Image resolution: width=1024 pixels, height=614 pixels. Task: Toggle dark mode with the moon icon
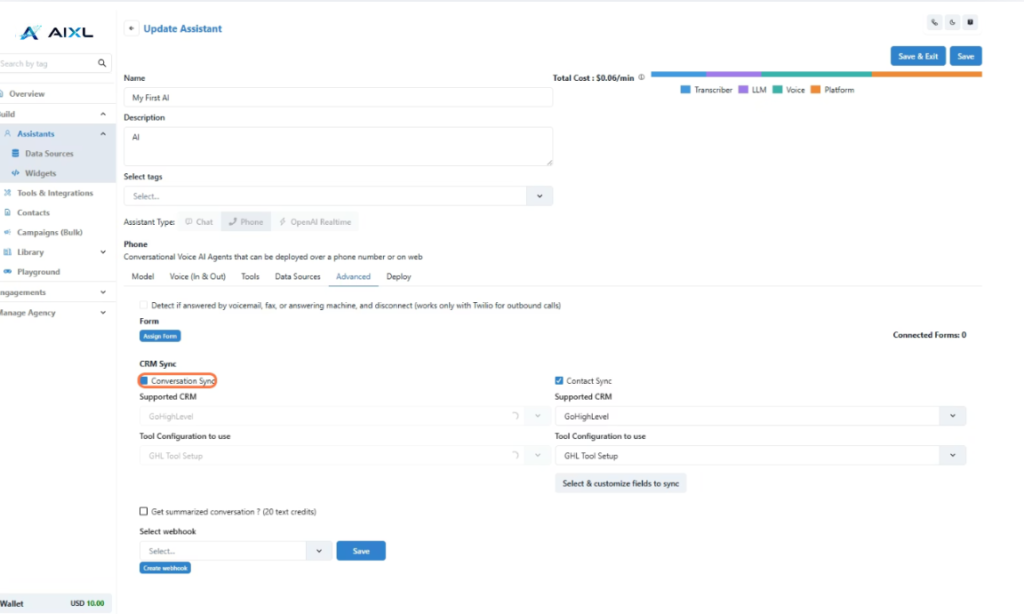(952, 22)
